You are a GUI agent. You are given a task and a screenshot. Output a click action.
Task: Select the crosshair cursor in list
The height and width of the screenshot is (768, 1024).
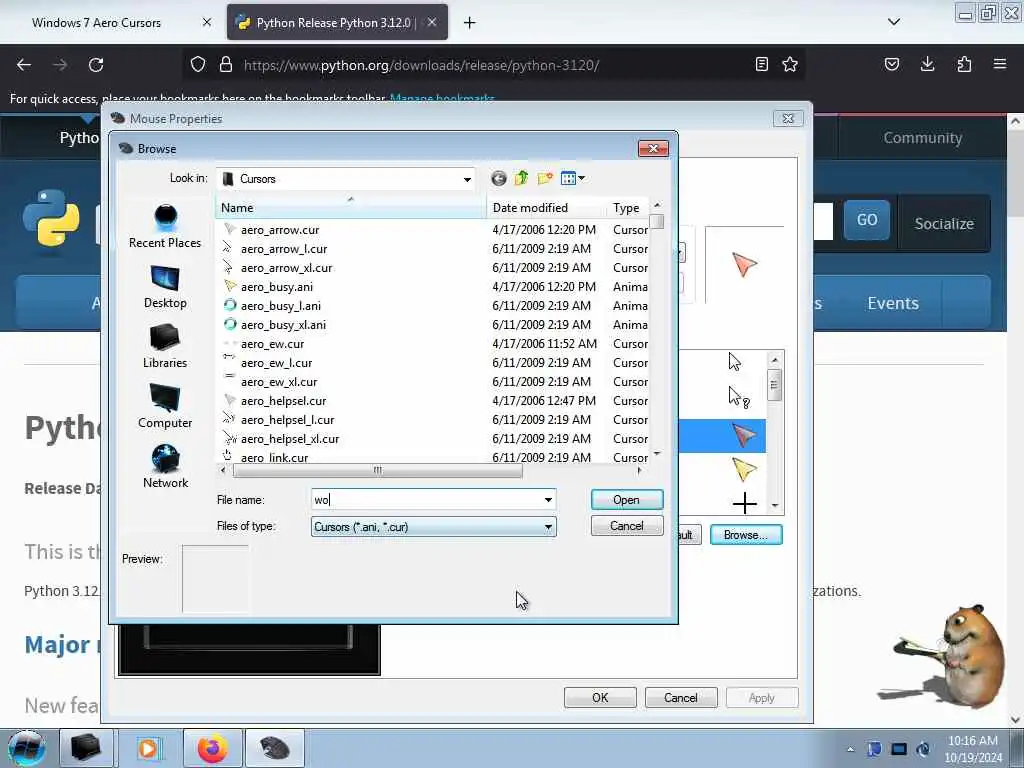(744, 503)
